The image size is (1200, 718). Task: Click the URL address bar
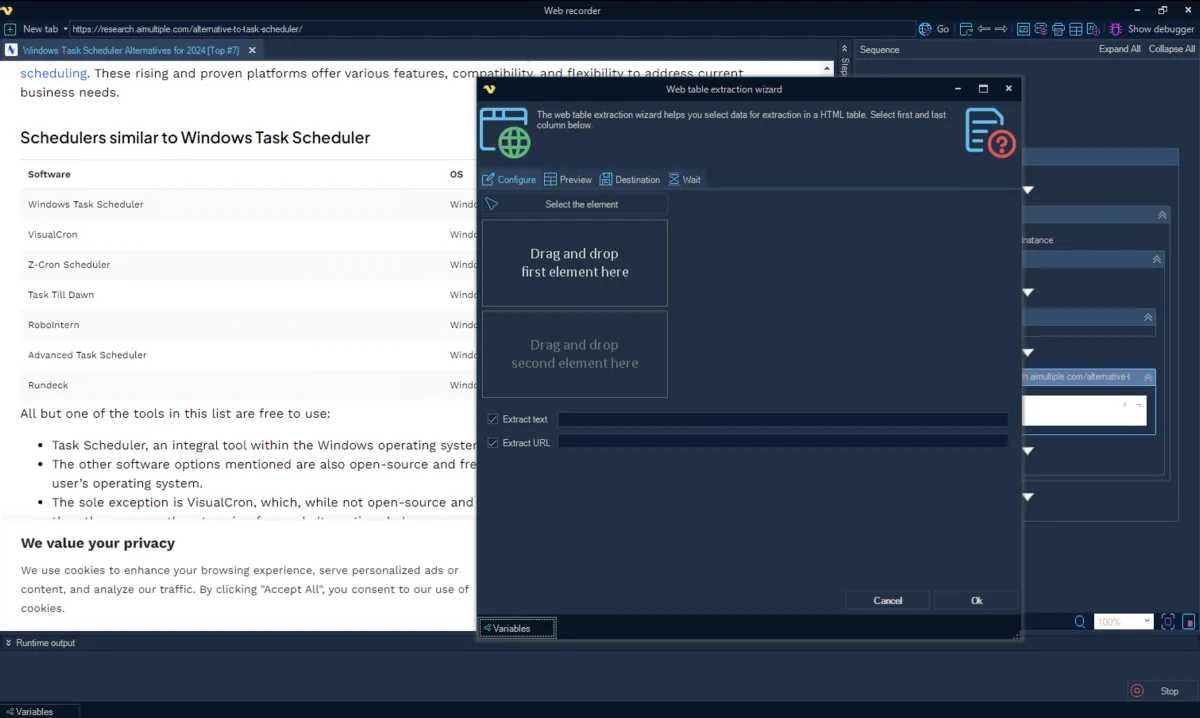492,29
